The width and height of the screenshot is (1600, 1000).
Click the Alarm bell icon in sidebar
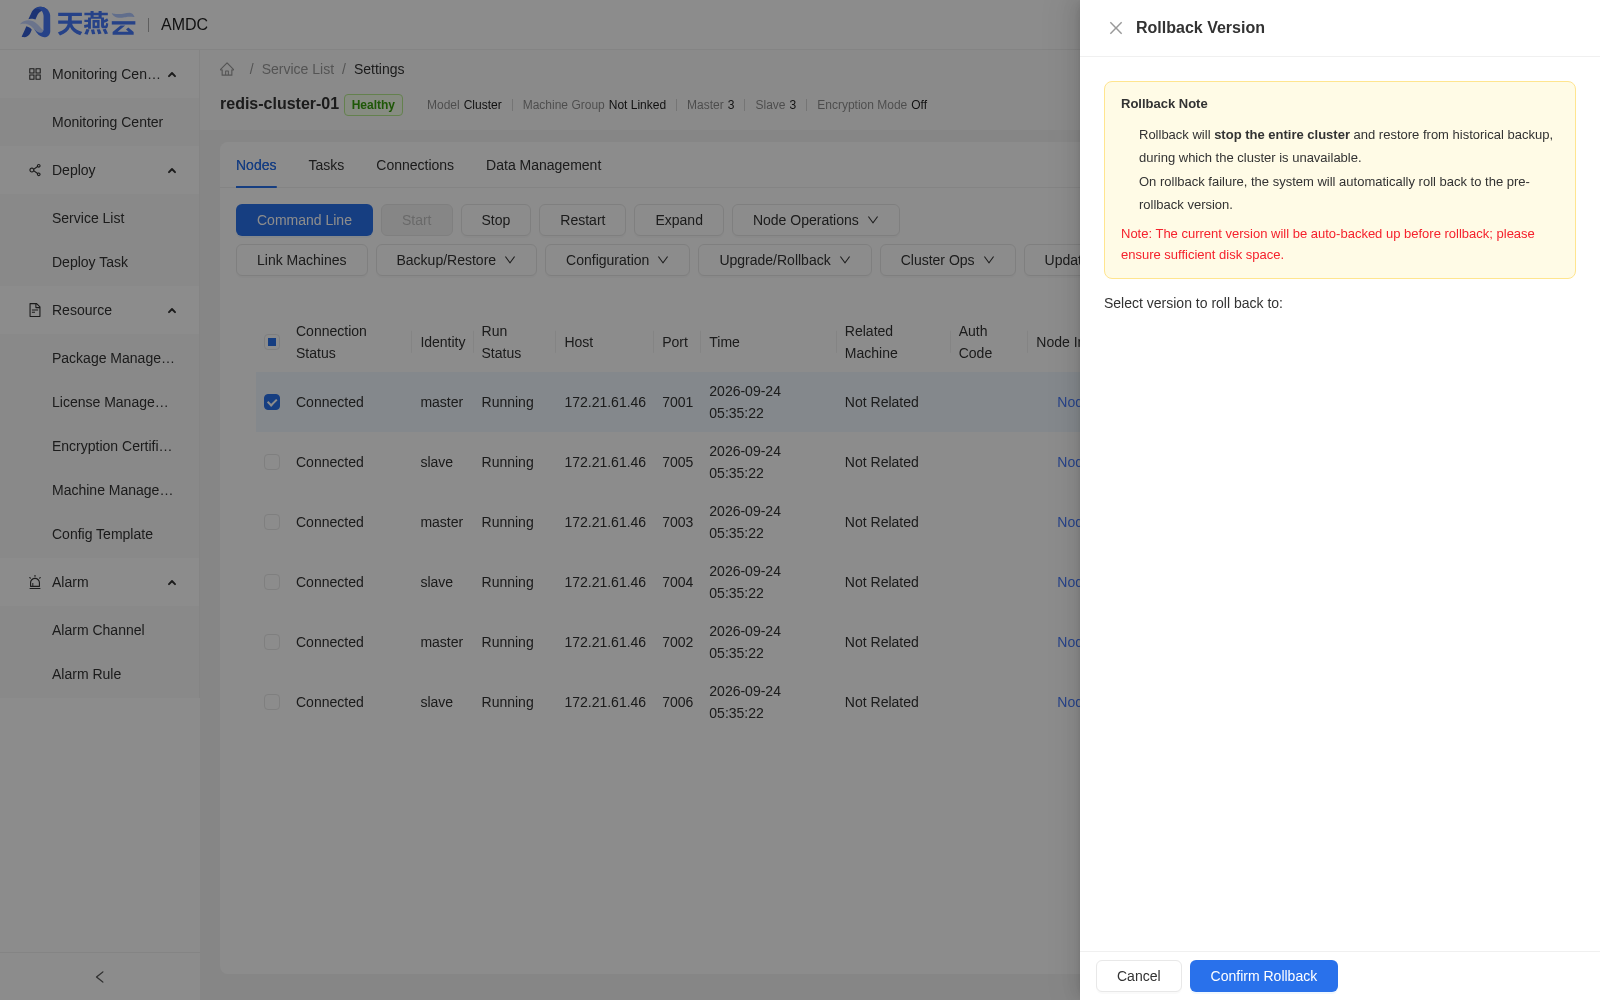tap(35, 582)
